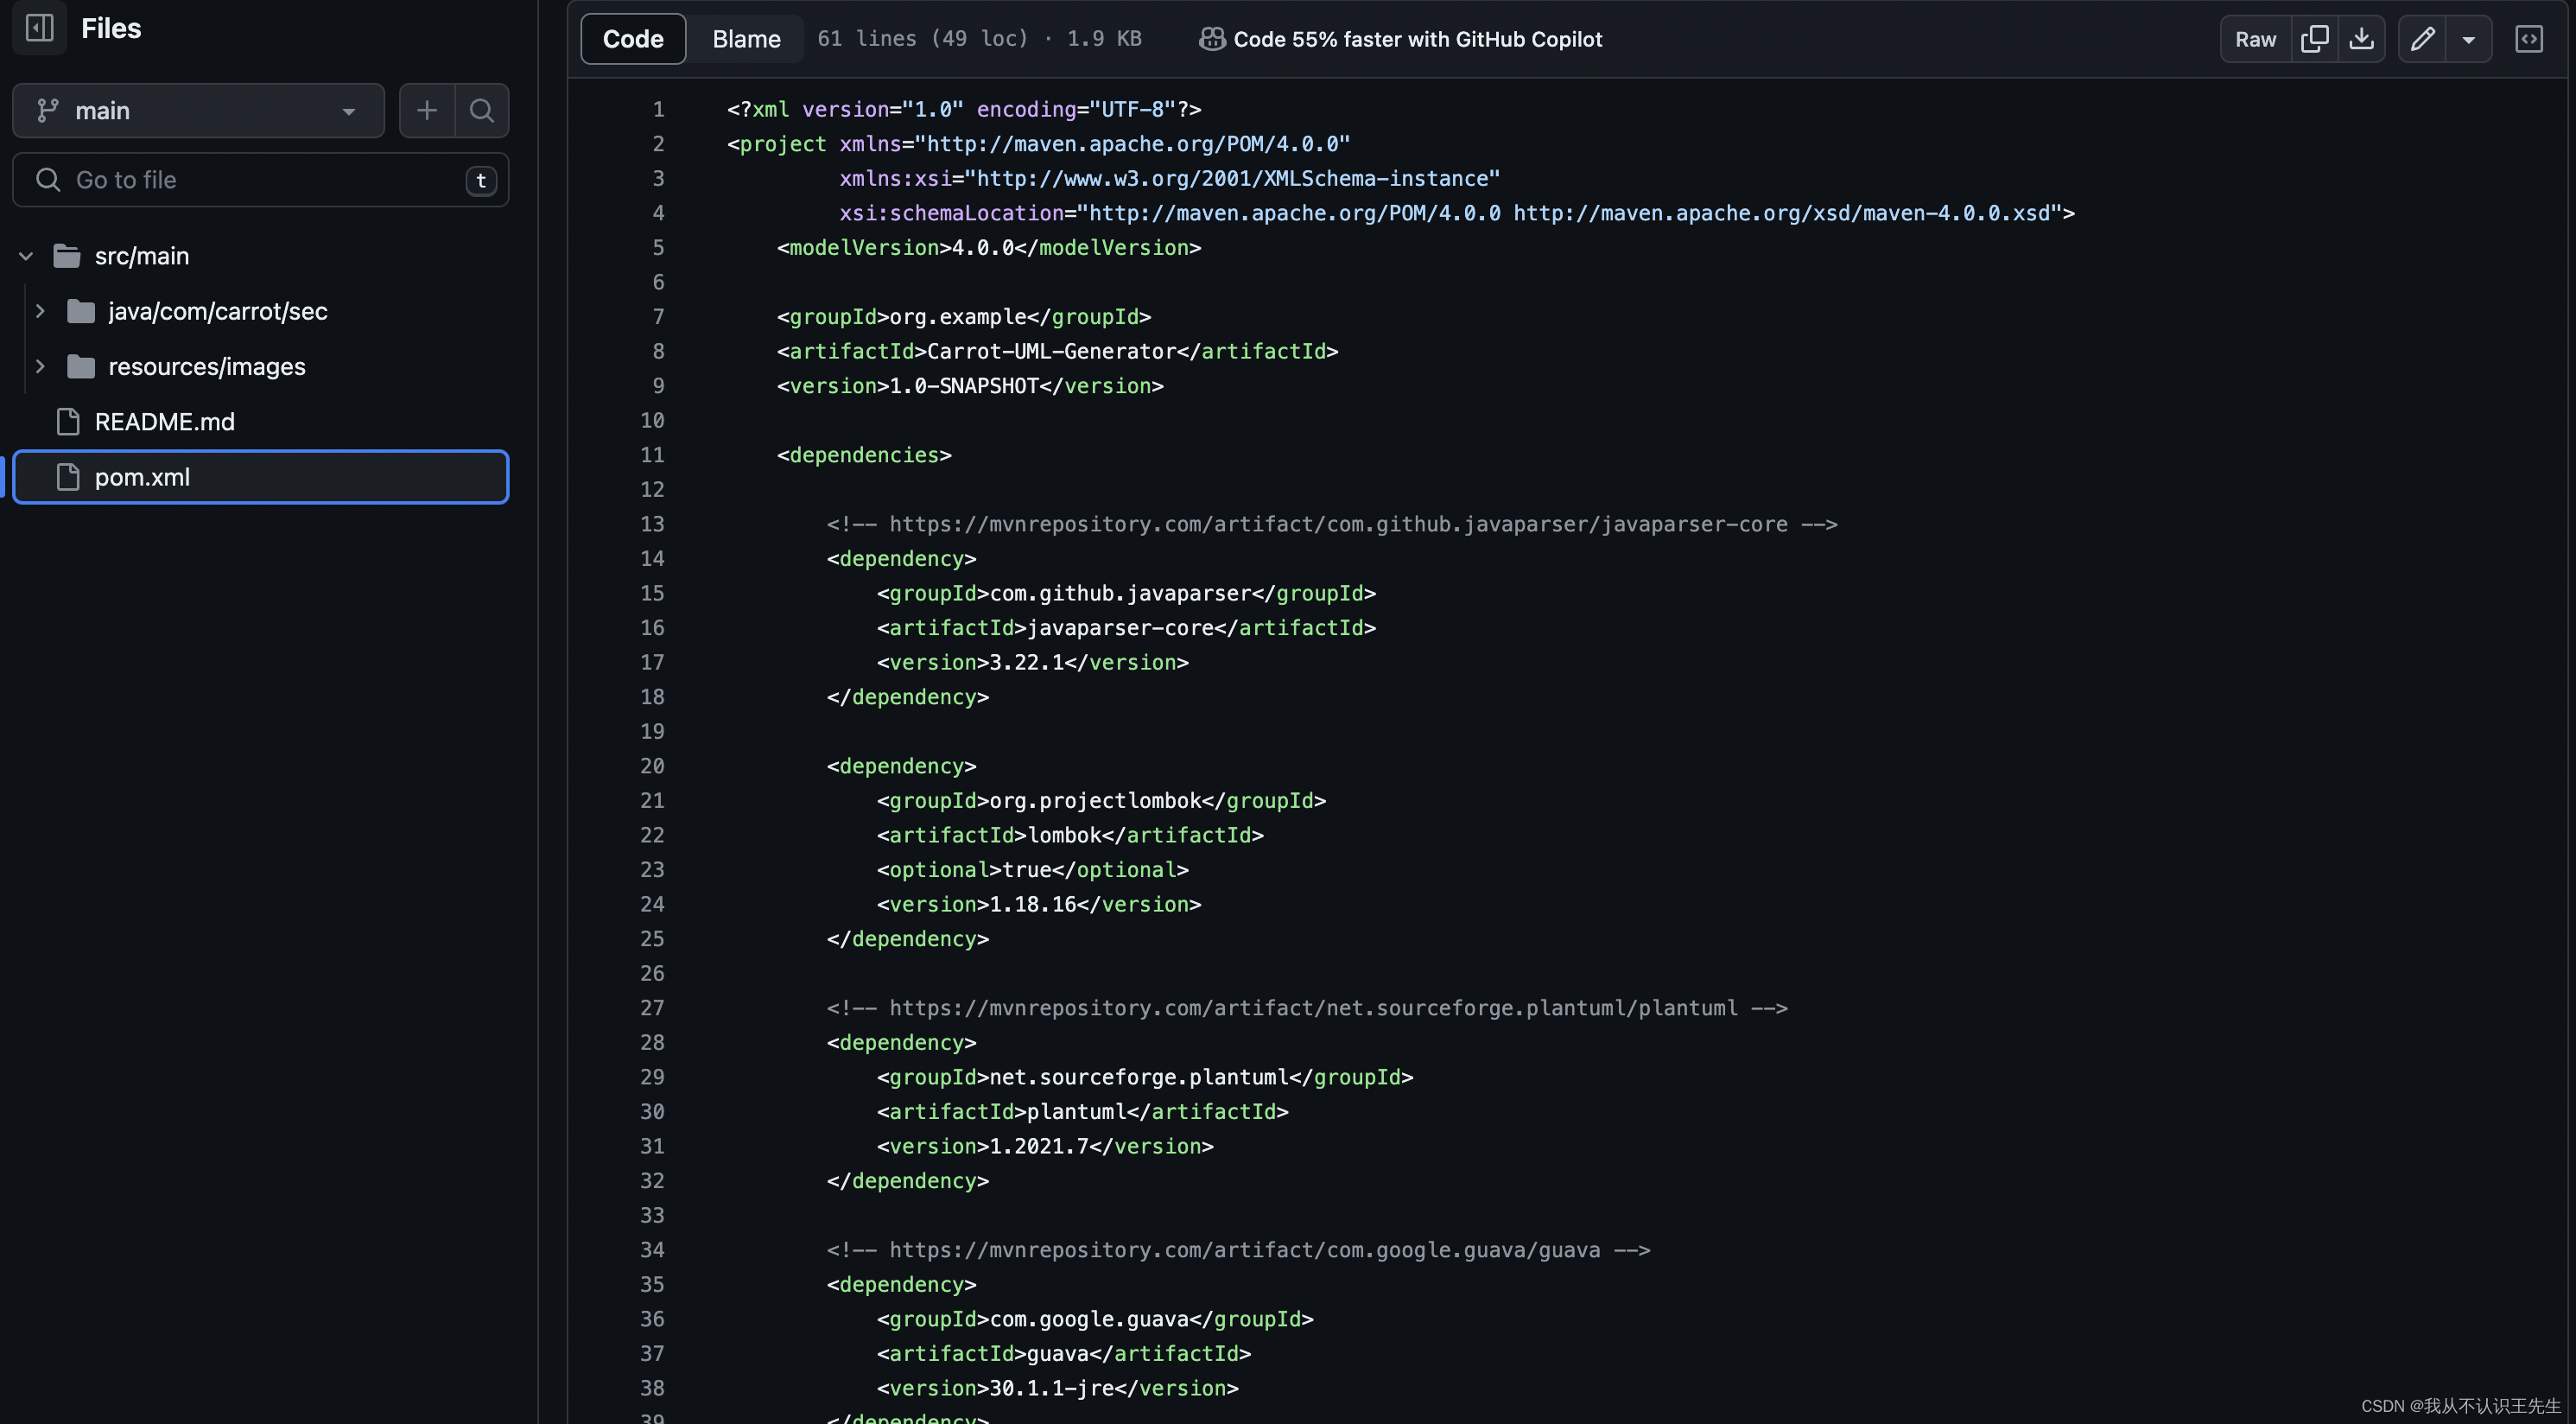This screenshot has height=1424, width=2576.
Task: Click line number 17
Action: [x=652, y=662]
